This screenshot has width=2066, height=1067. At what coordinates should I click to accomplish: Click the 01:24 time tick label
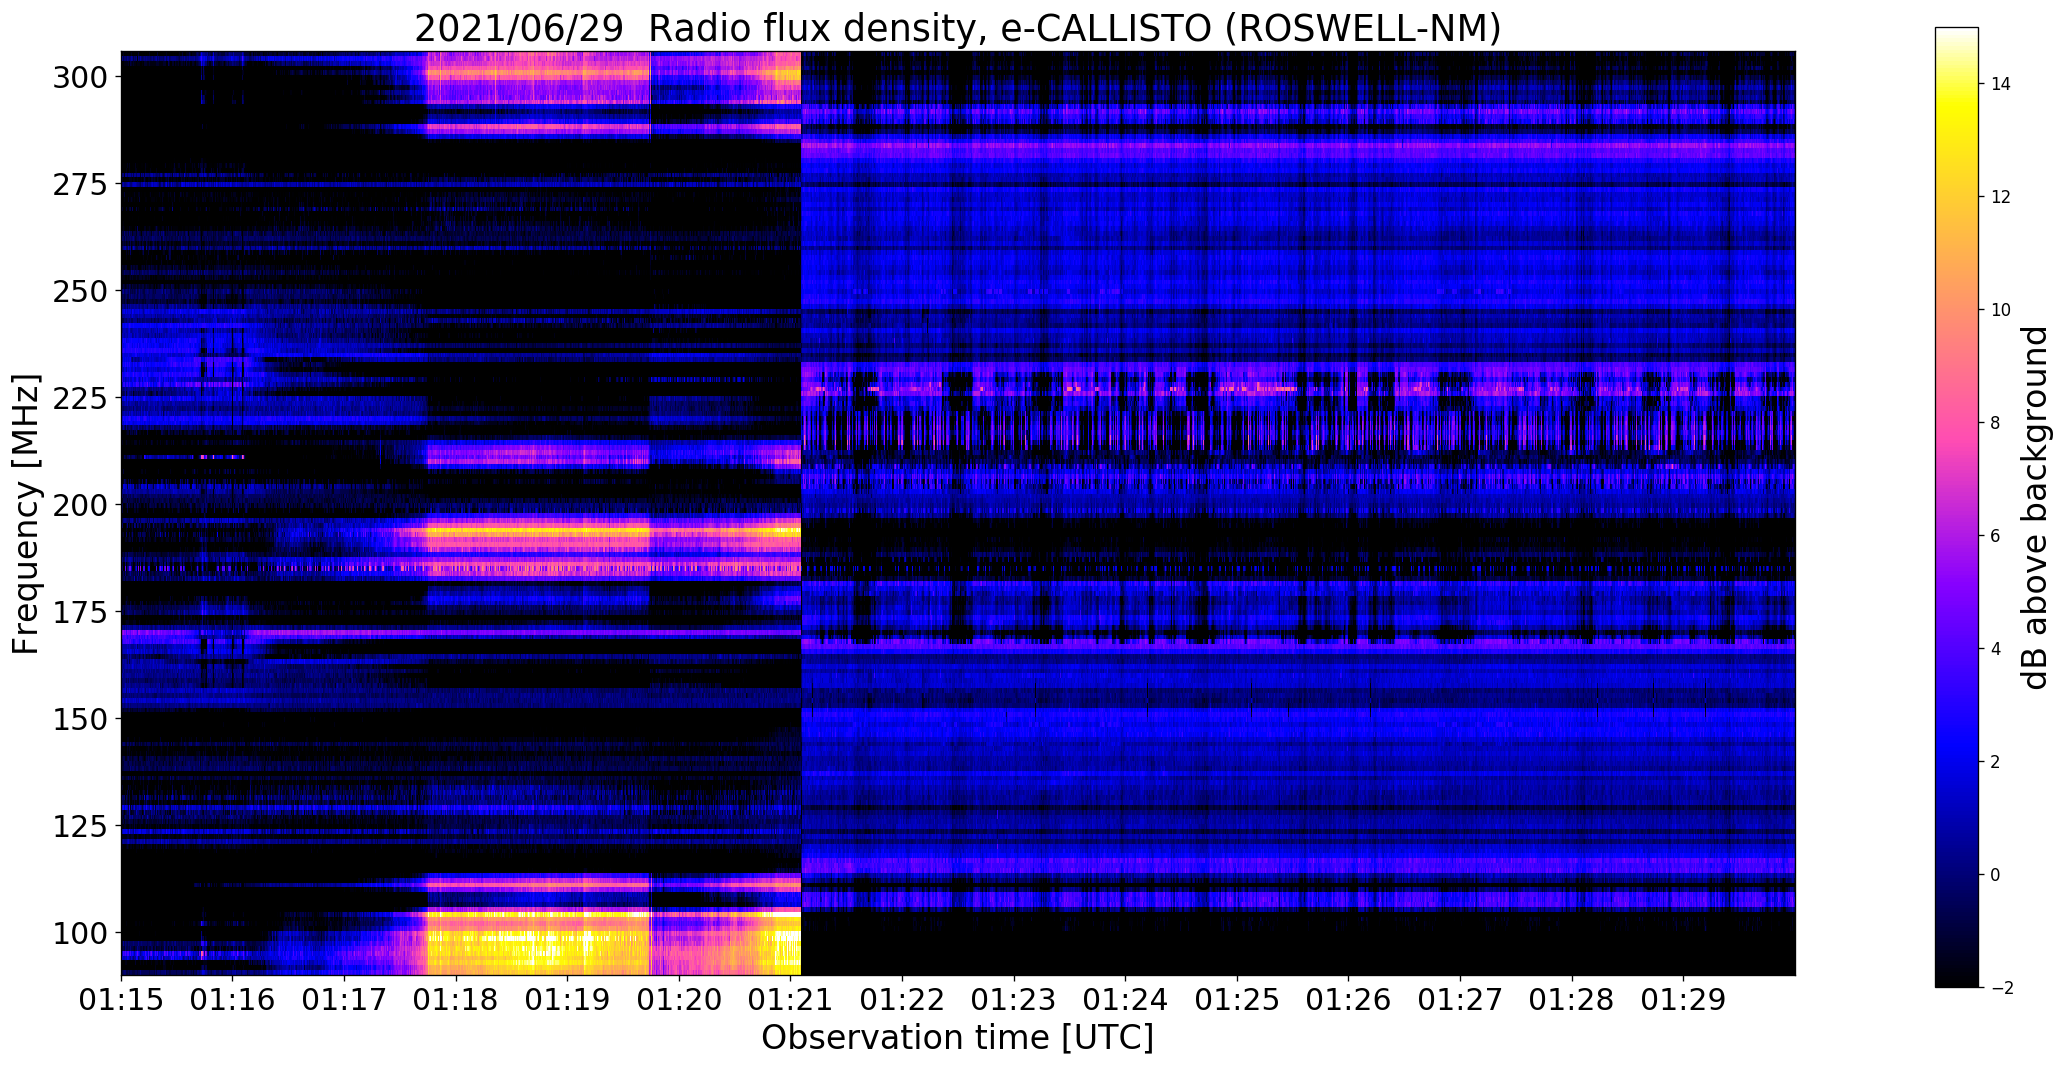click(1126, 1001)
